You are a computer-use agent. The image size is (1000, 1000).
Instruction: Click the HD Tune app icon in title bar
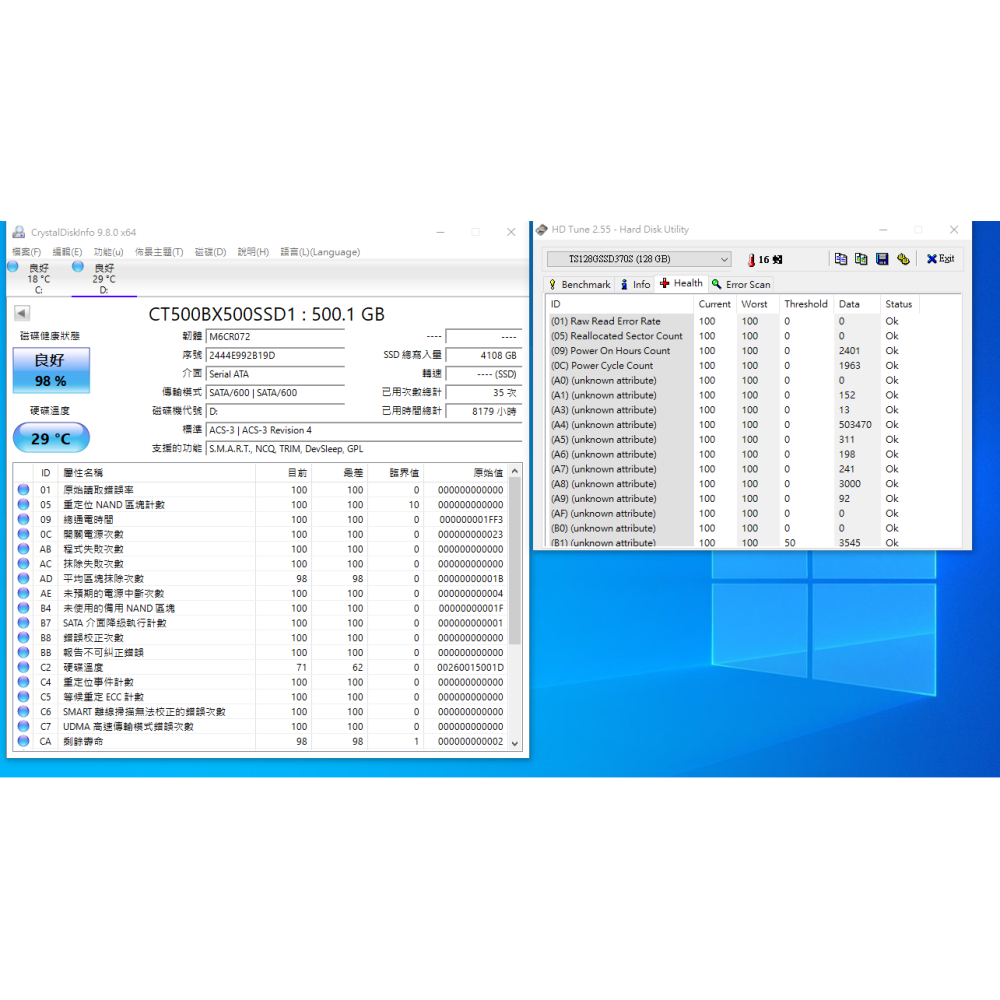tap(542, 230)
